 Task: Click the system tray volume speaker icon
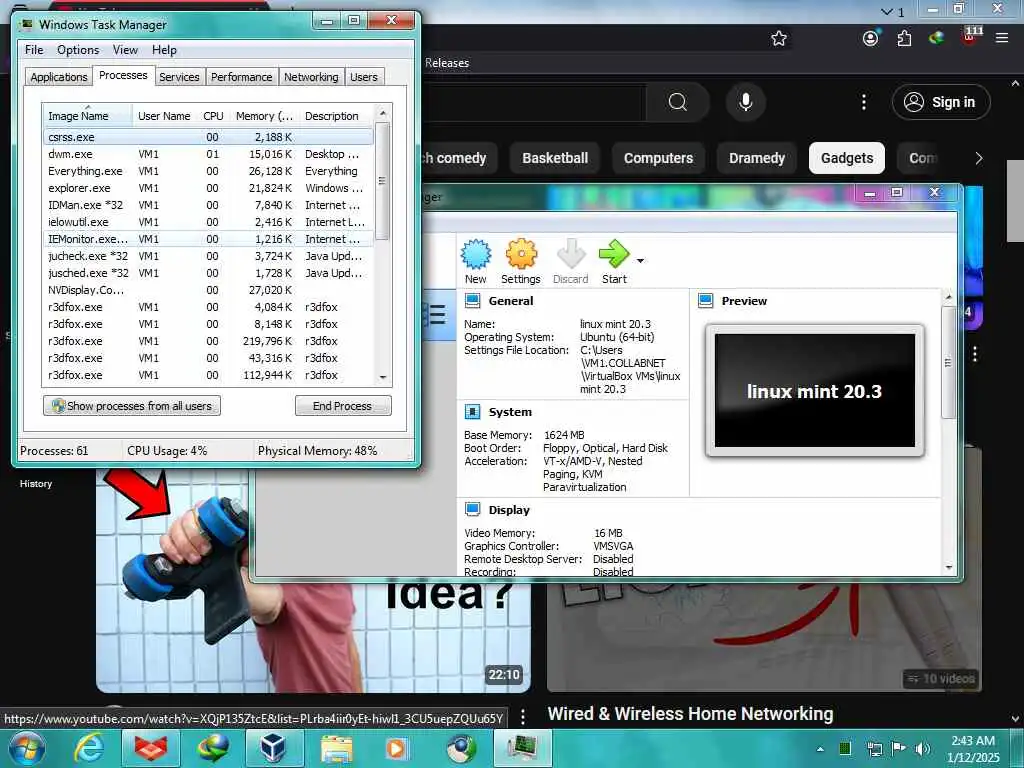point(923,748)
